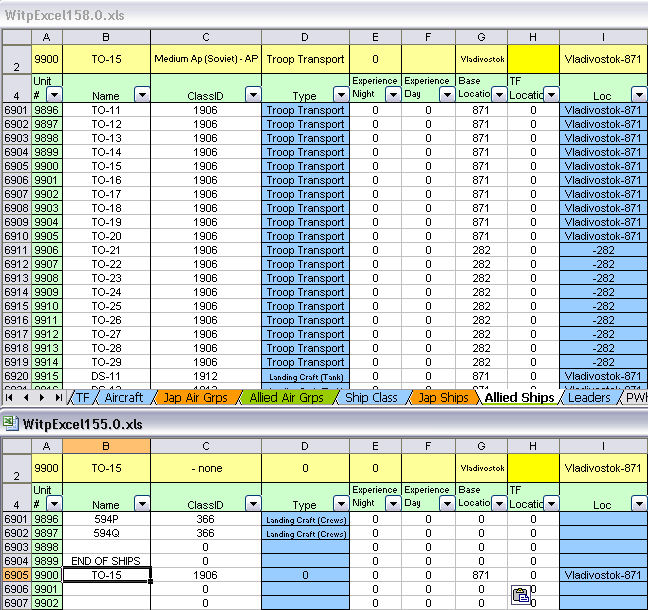
Task: Open Loc filter dropdown in upper window
Action: tap(639, 95)
